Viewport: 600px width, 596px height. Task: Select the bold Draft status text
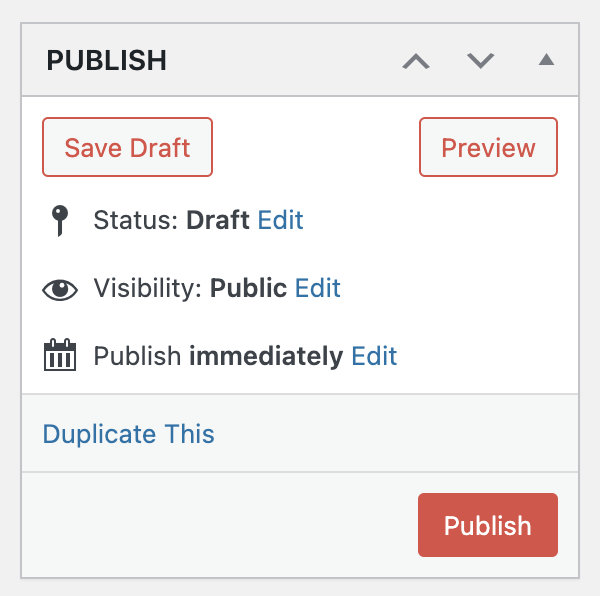coord(218,220)
